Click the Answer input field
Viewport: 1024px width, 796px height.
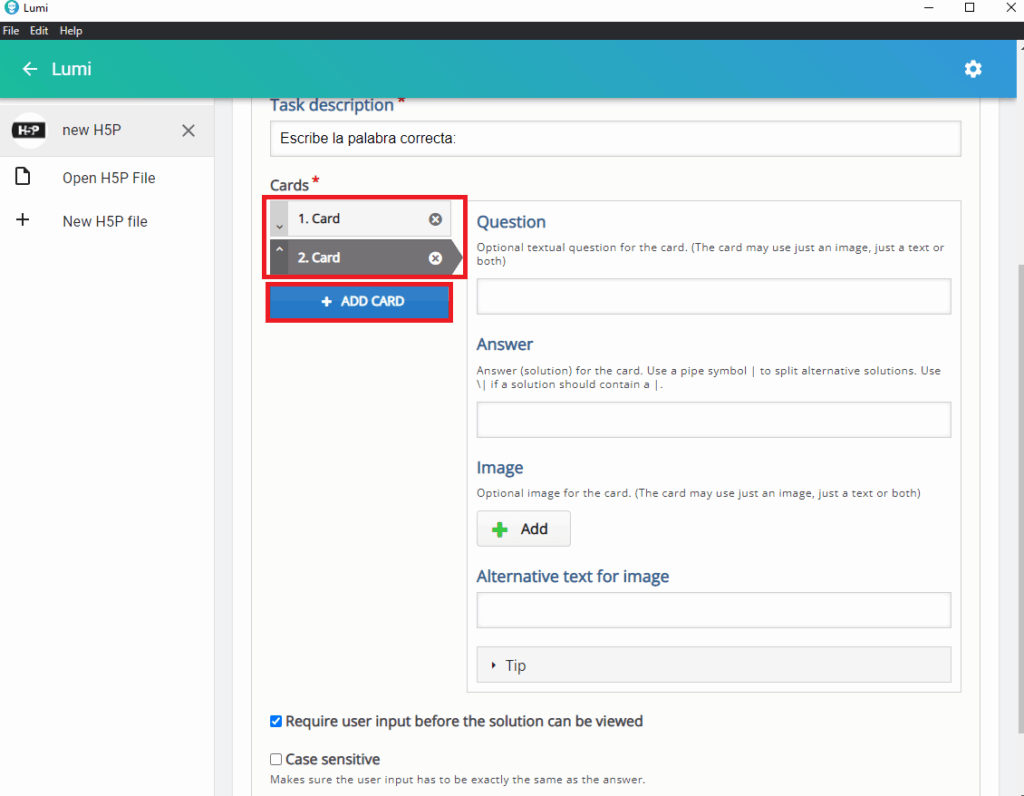tap(713, 420)
